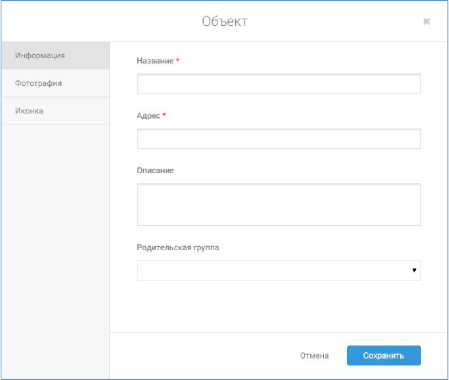The width and height of the screenshot is (449, 380).
Task: Click the Адрес field label
Action: coord(148,116)
